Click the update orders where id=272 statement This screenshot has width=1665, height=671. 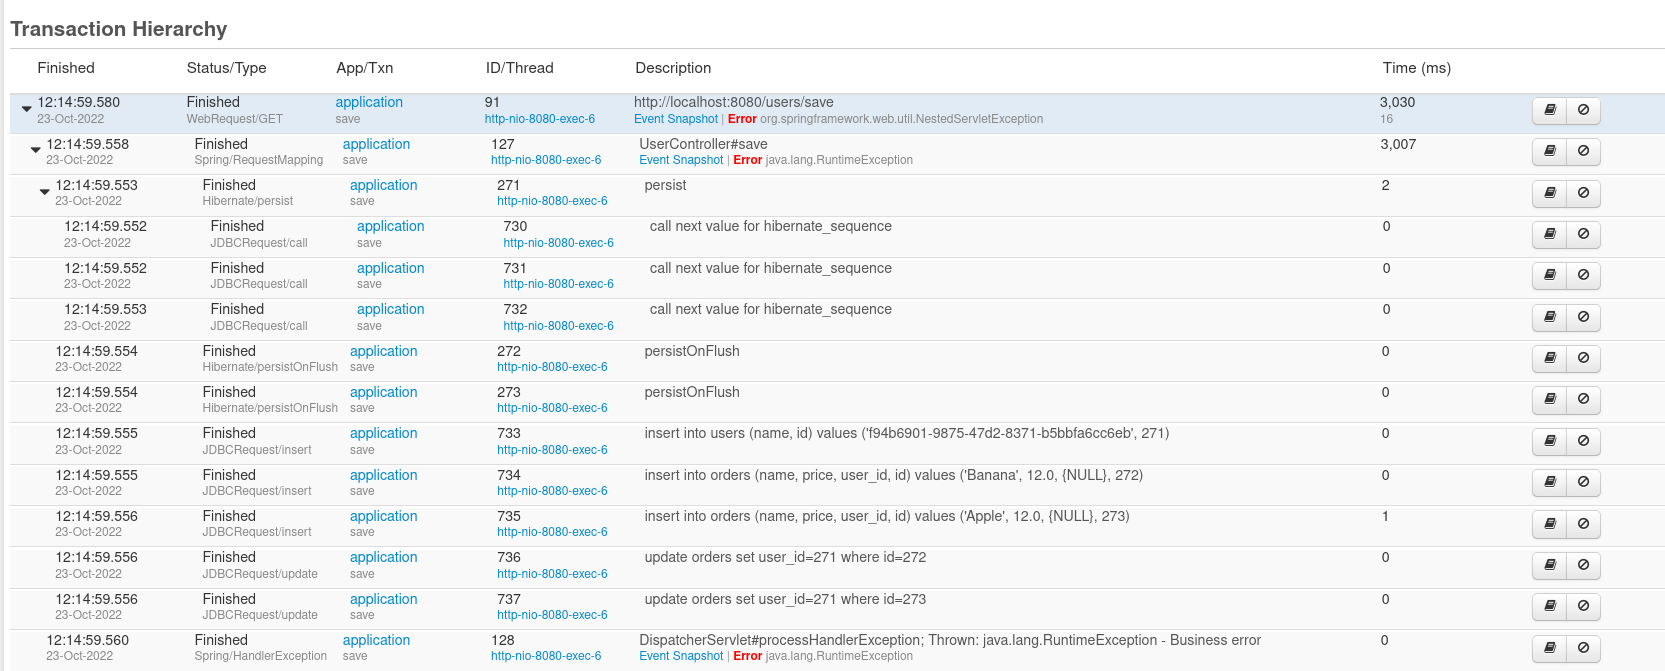(x=786, y=557)
